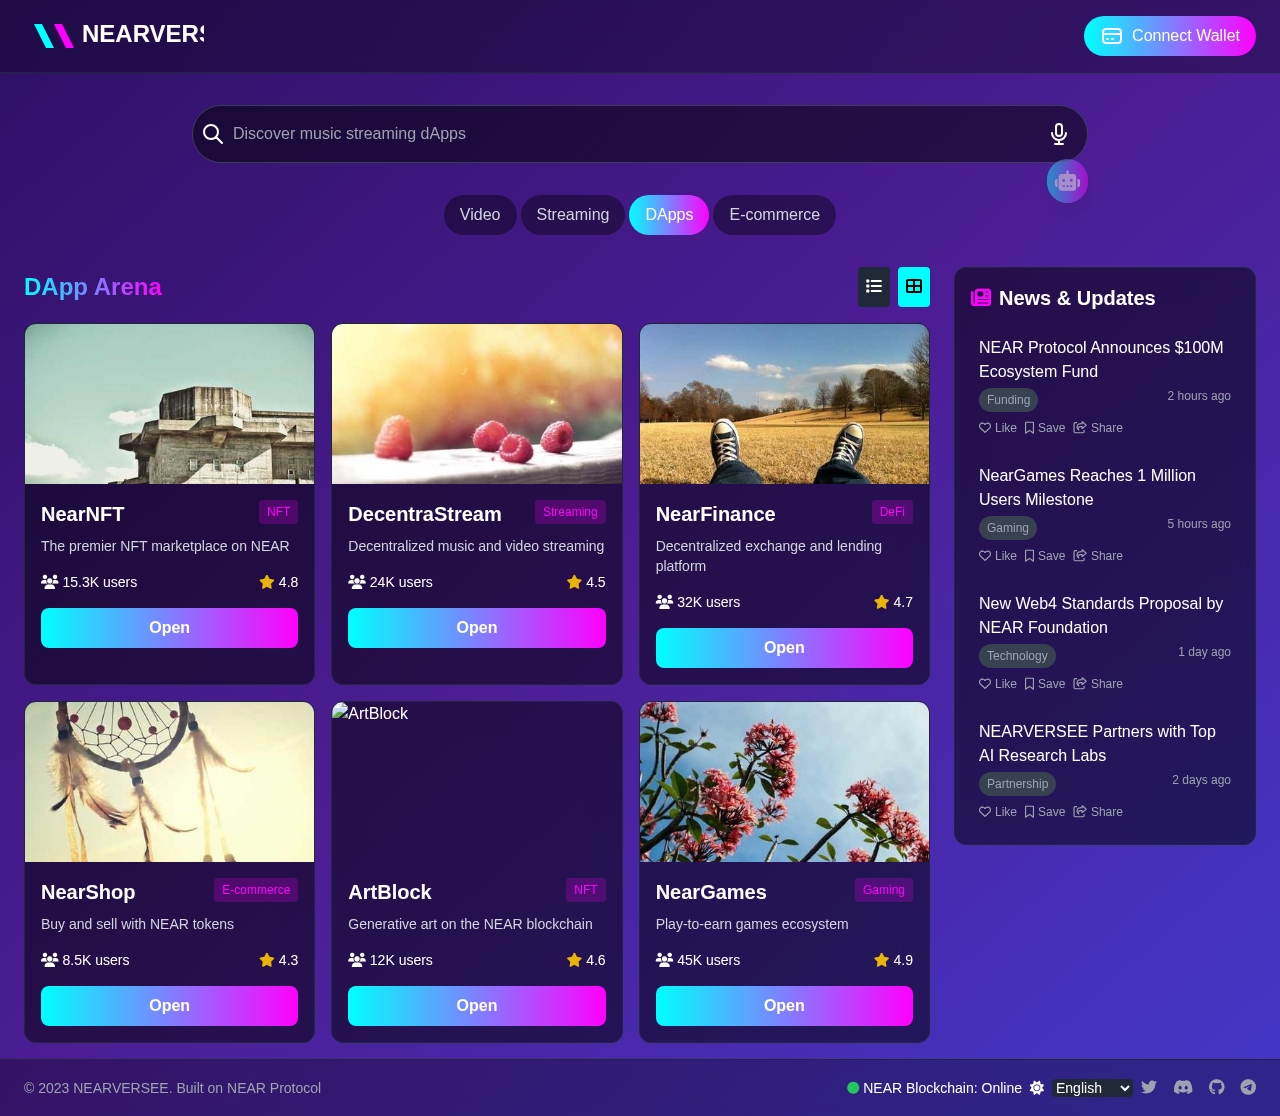Image resolution: width=1280 pixels, height=1116 pixels.
Task: Select the E-commerce filter tab
Action: click(x=774, y=214)
